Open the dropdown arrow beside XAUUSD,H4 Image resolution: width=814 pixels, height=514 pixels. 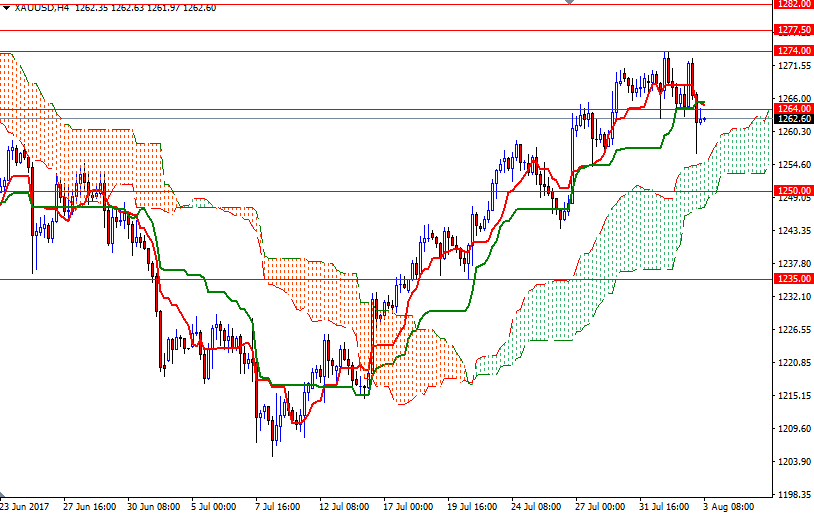pyautogui.click(x=6, y=8)
